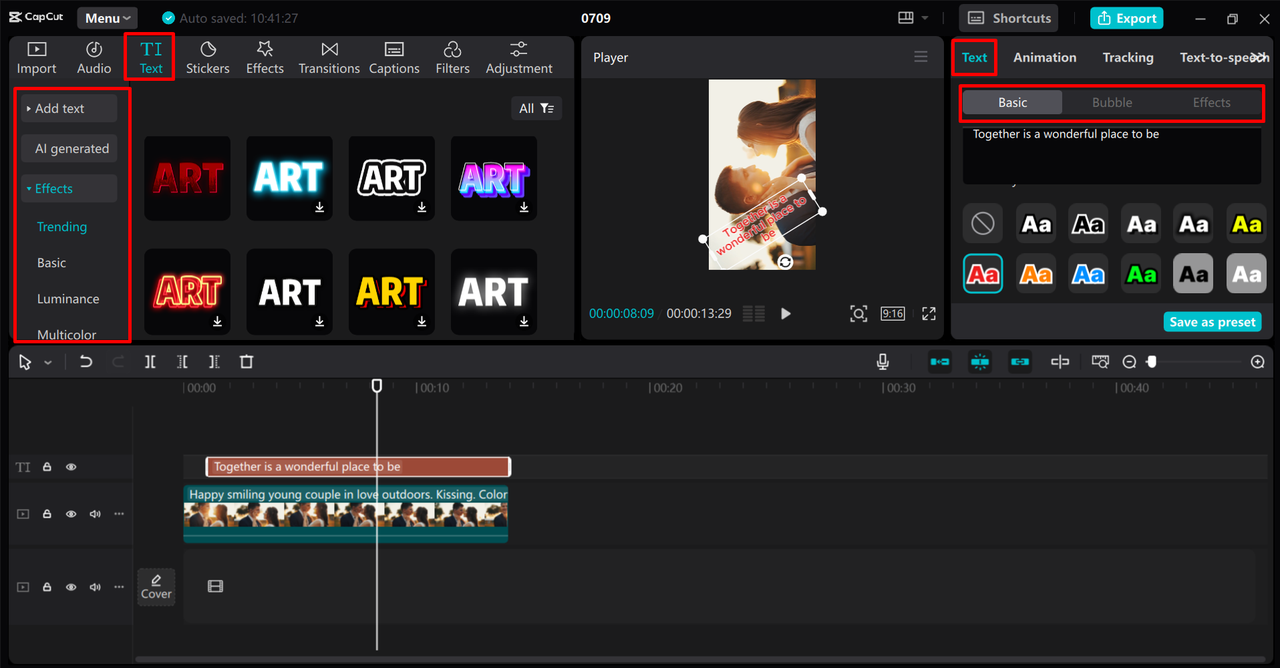Image resolution: width=1280 pixels, height=668 pixels.
Task: Open the Stickers panel
Action: [207, 57]
